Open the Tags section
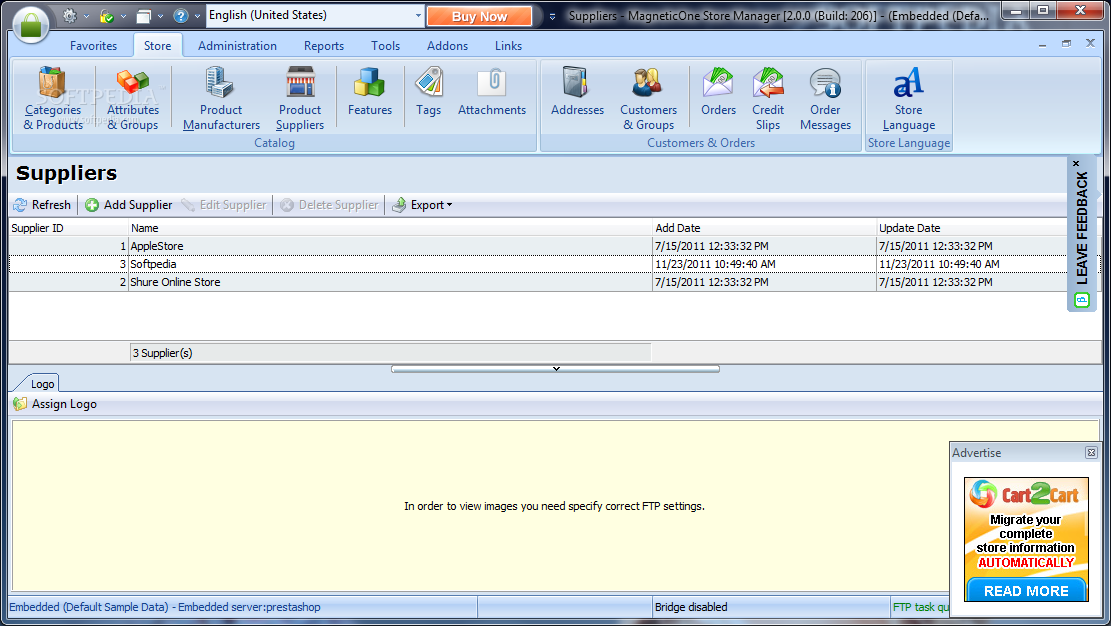Image resolution: width=1111 pixels, height=626 pixels. coord(429,92)
